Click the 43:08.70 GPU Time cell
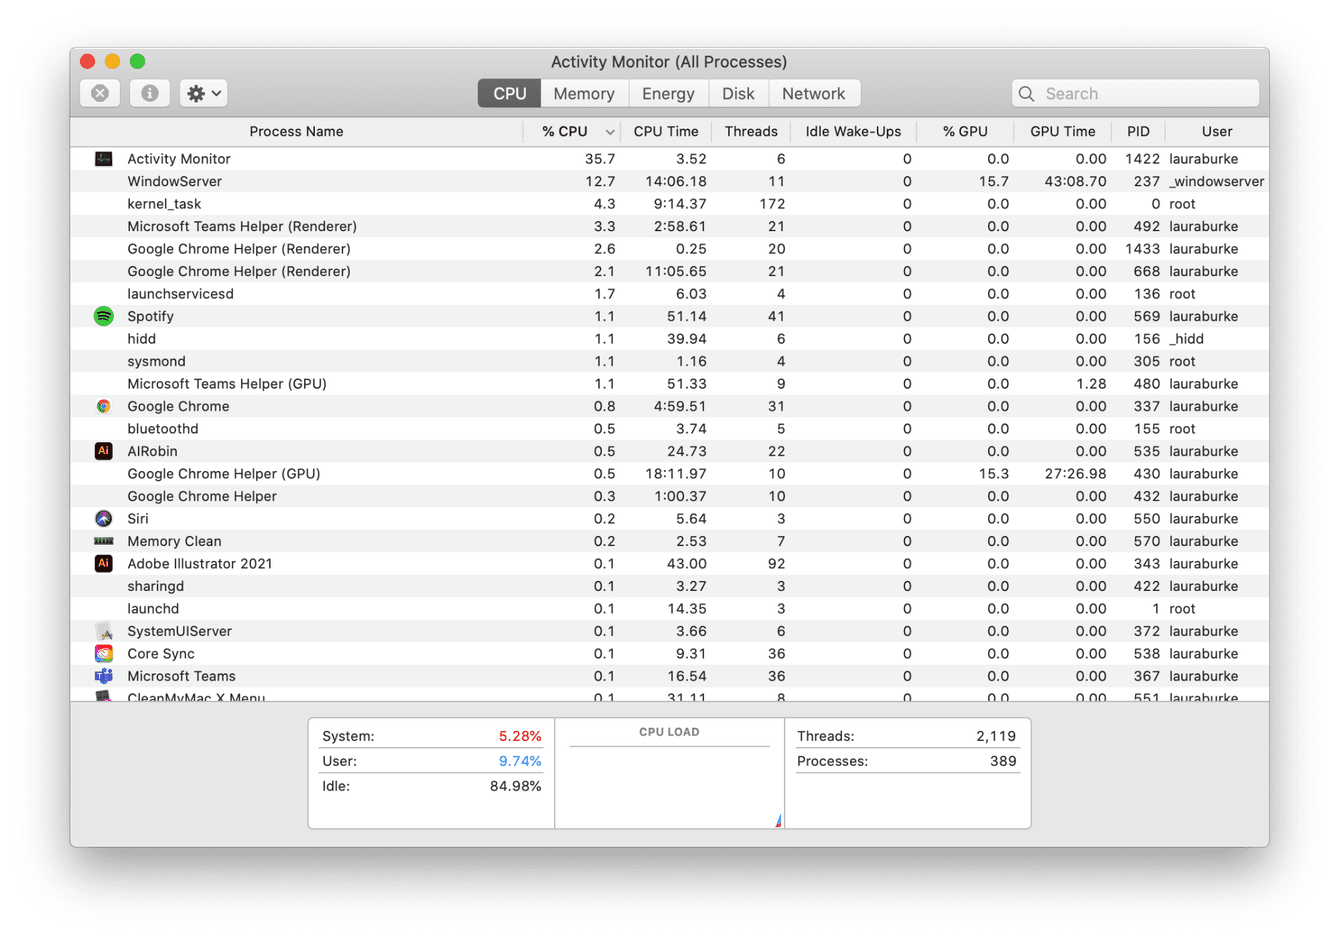The image size is (1340, 940). point(1075,182)
